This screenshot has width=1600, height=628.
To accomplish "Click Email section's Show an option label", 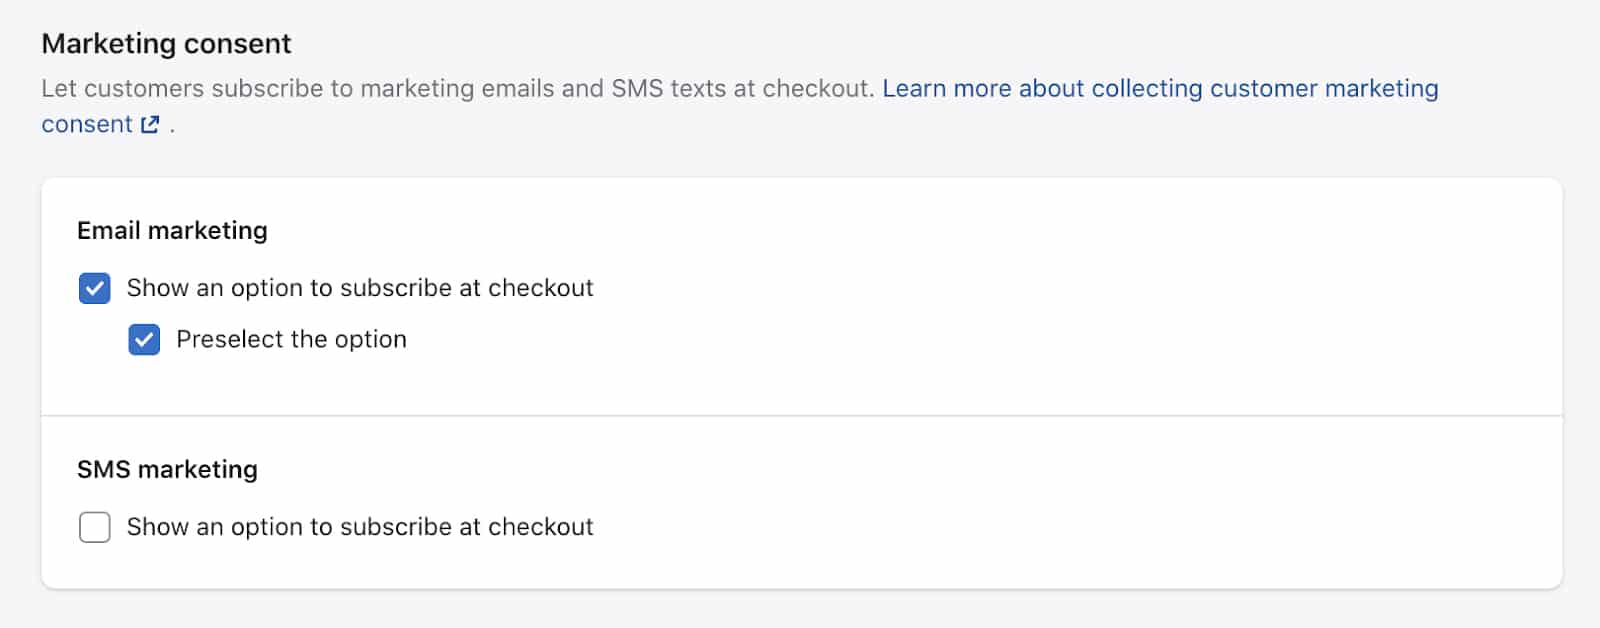I will coord(360,288).
